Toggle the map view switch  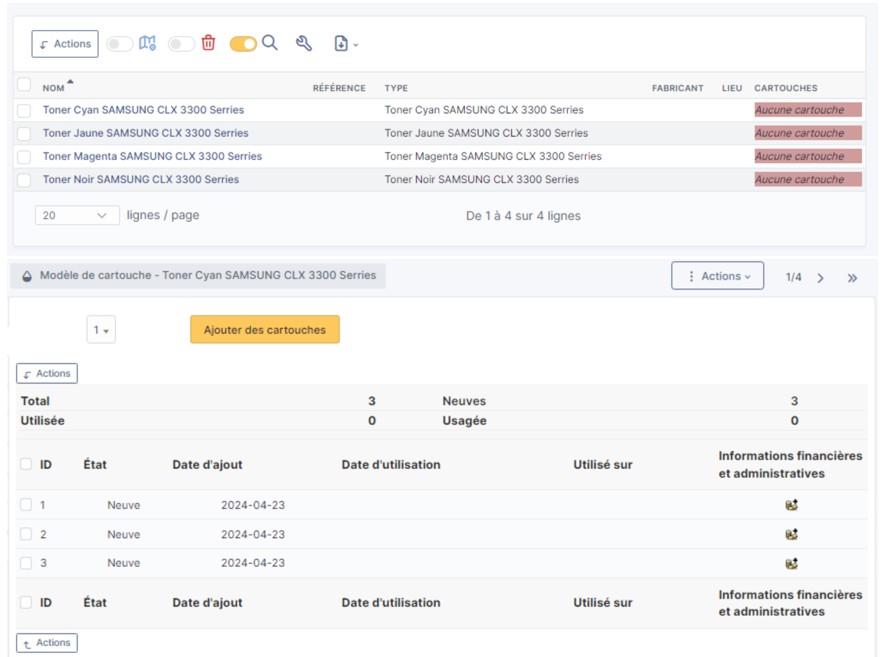(x=120, y=44)
